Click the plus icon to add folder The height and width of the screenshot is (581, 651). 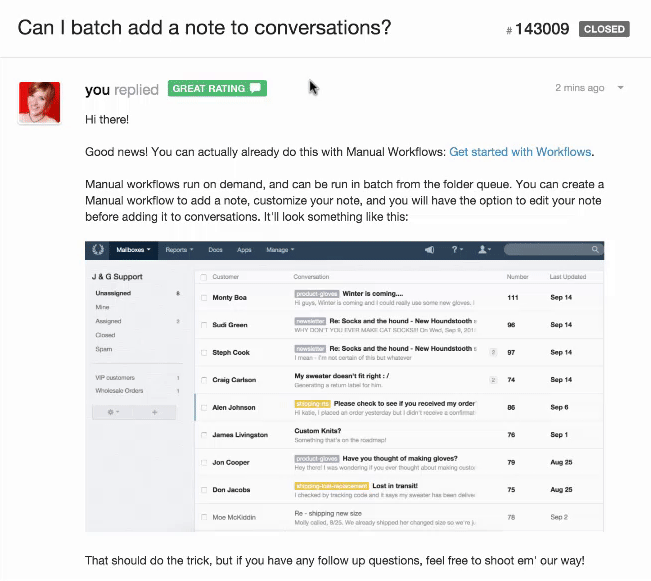coord(155,412)
